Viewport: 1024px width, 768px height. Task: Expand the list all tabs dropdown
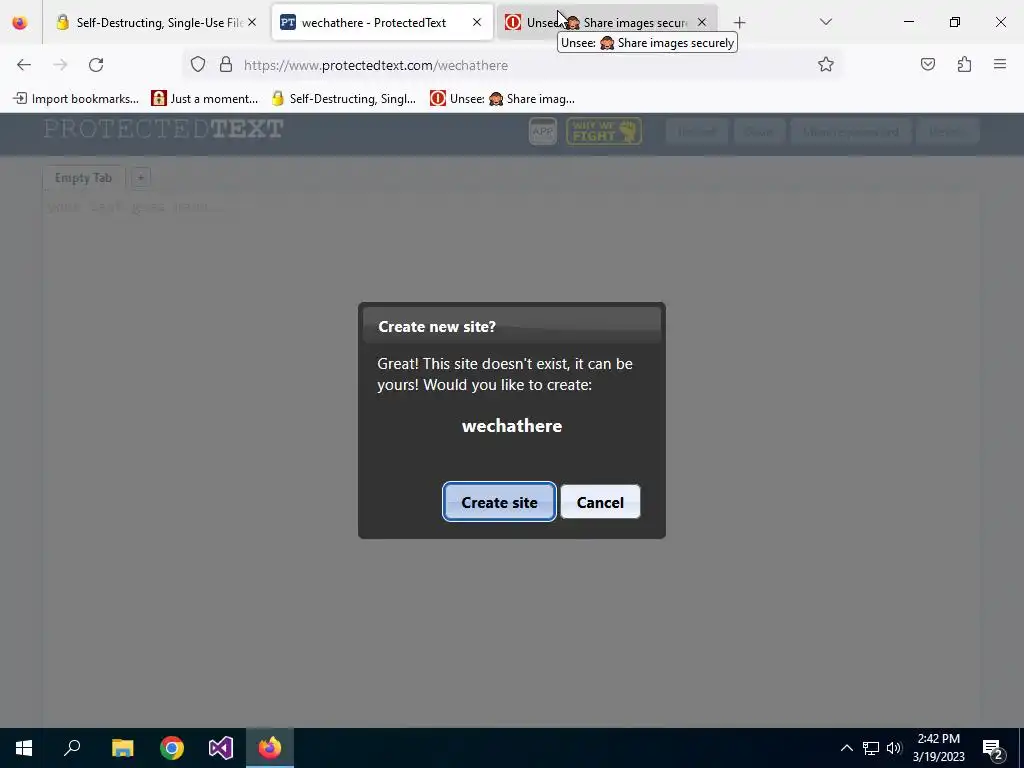coord(825,22)
